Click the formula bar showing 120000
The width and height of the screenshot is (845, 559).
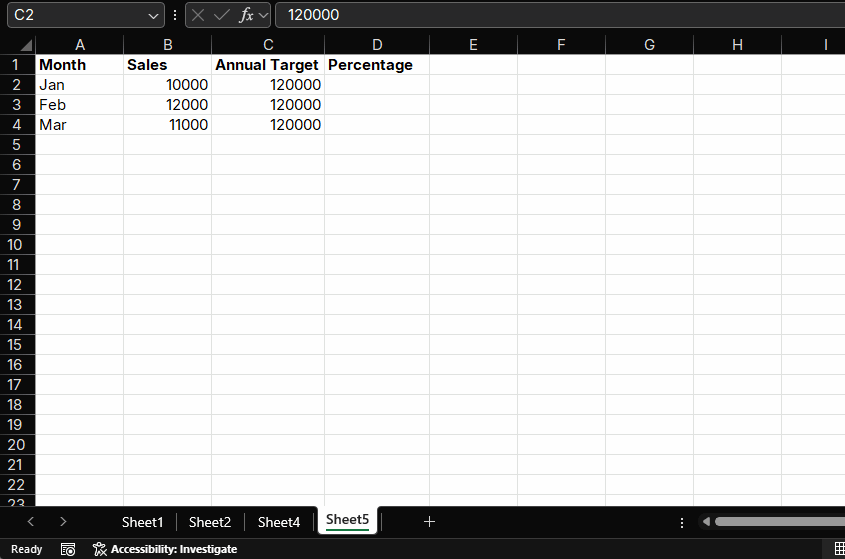click(560, 15)
